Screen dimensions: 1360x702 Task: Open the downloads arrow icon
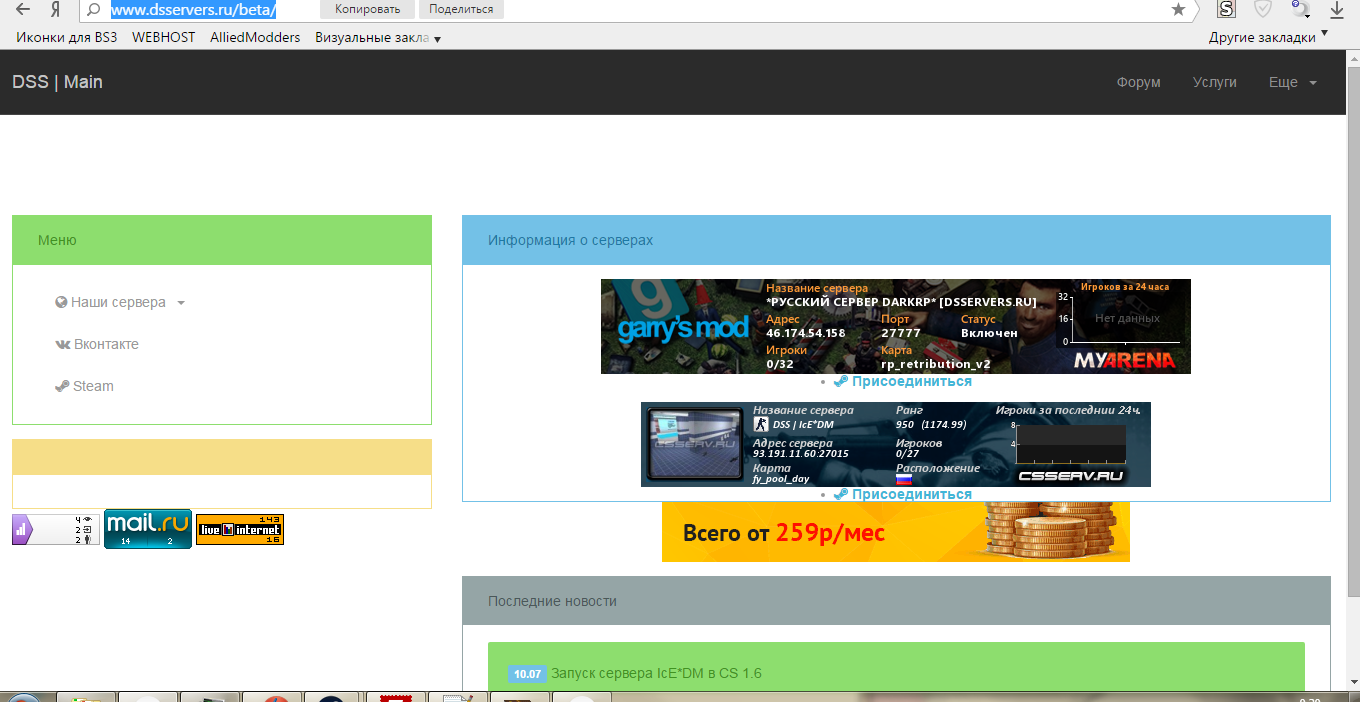[x=1337, y=9]
